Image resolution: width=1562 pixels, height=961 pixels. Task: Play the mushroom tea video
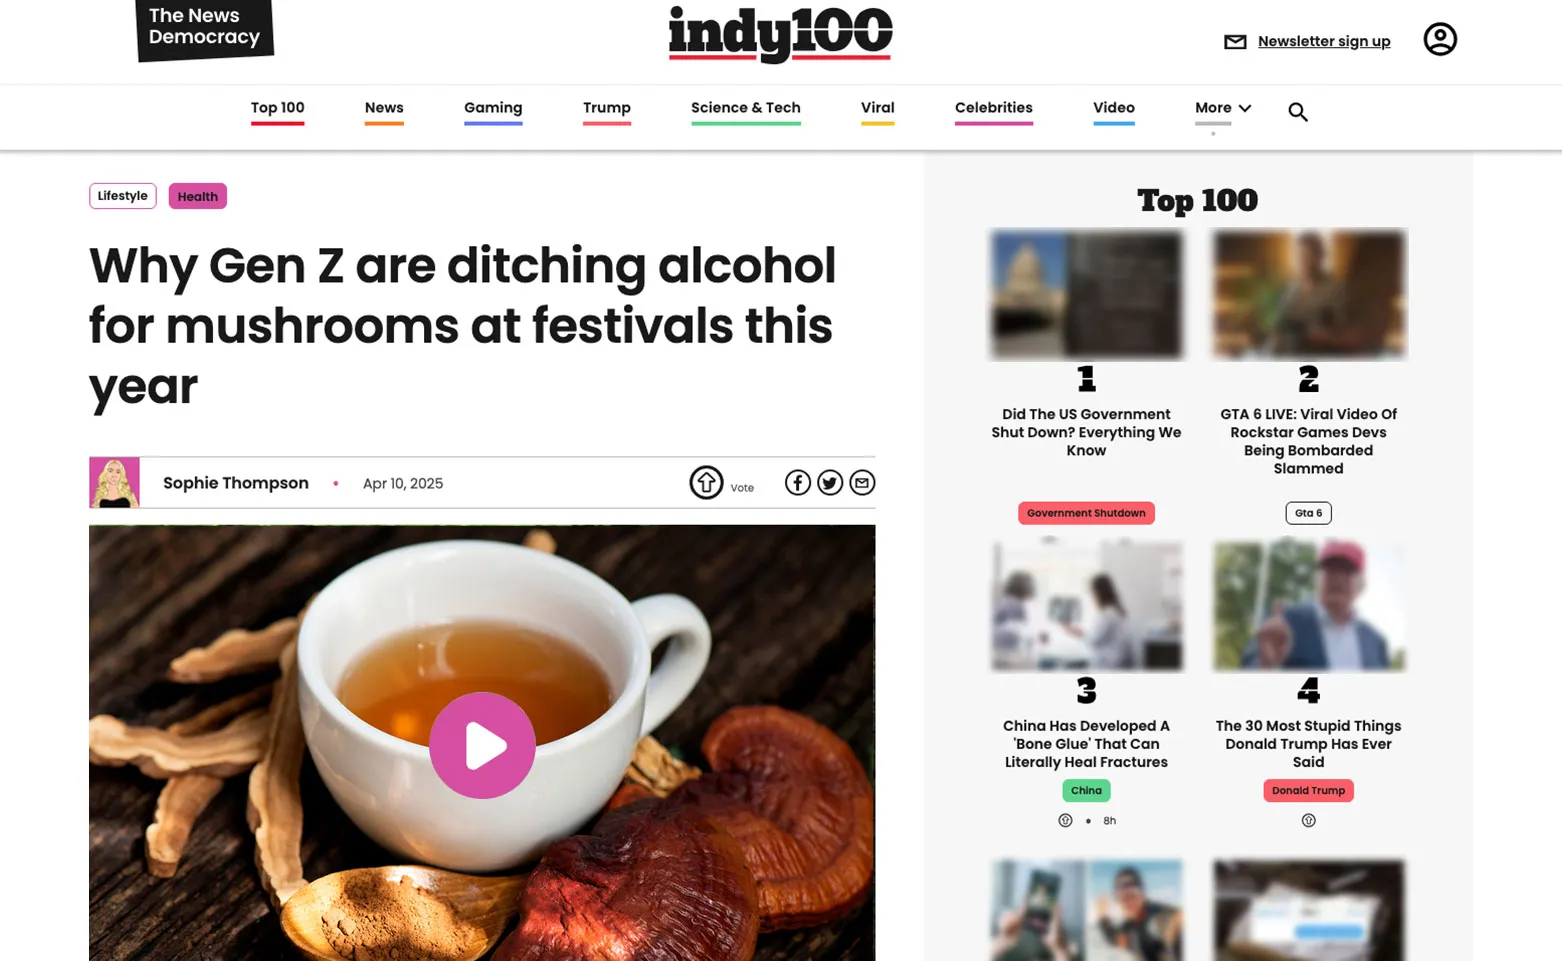point(482,745)
